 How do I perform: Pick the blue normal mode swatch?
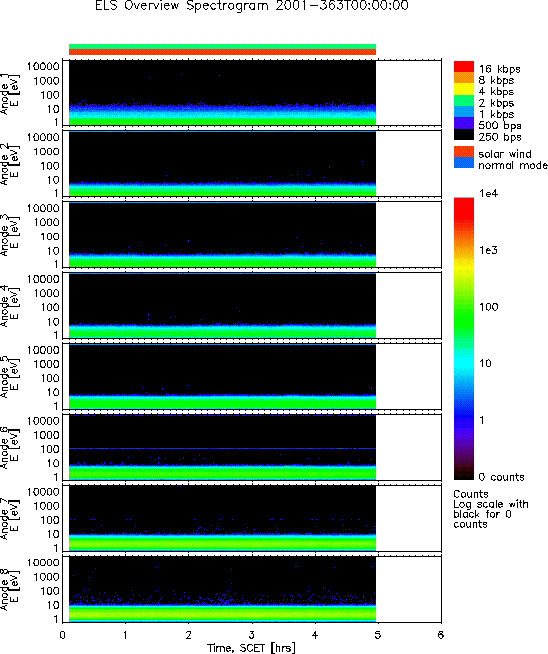coord(464,163)
